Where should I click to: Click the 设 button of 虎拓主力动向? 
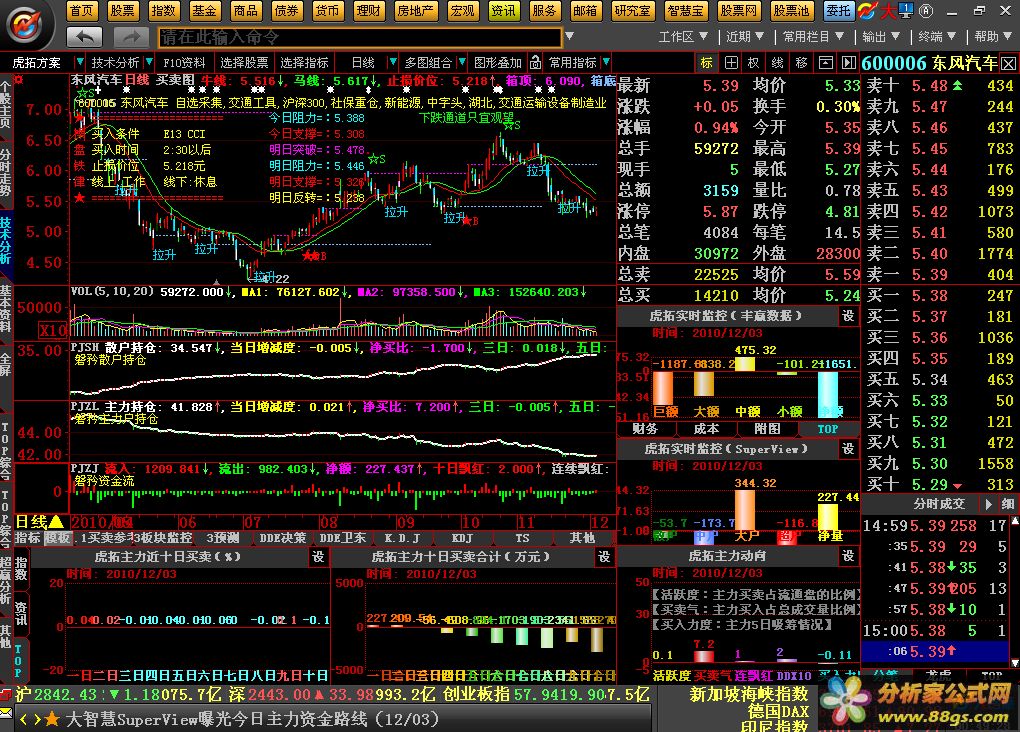point(848,556)
